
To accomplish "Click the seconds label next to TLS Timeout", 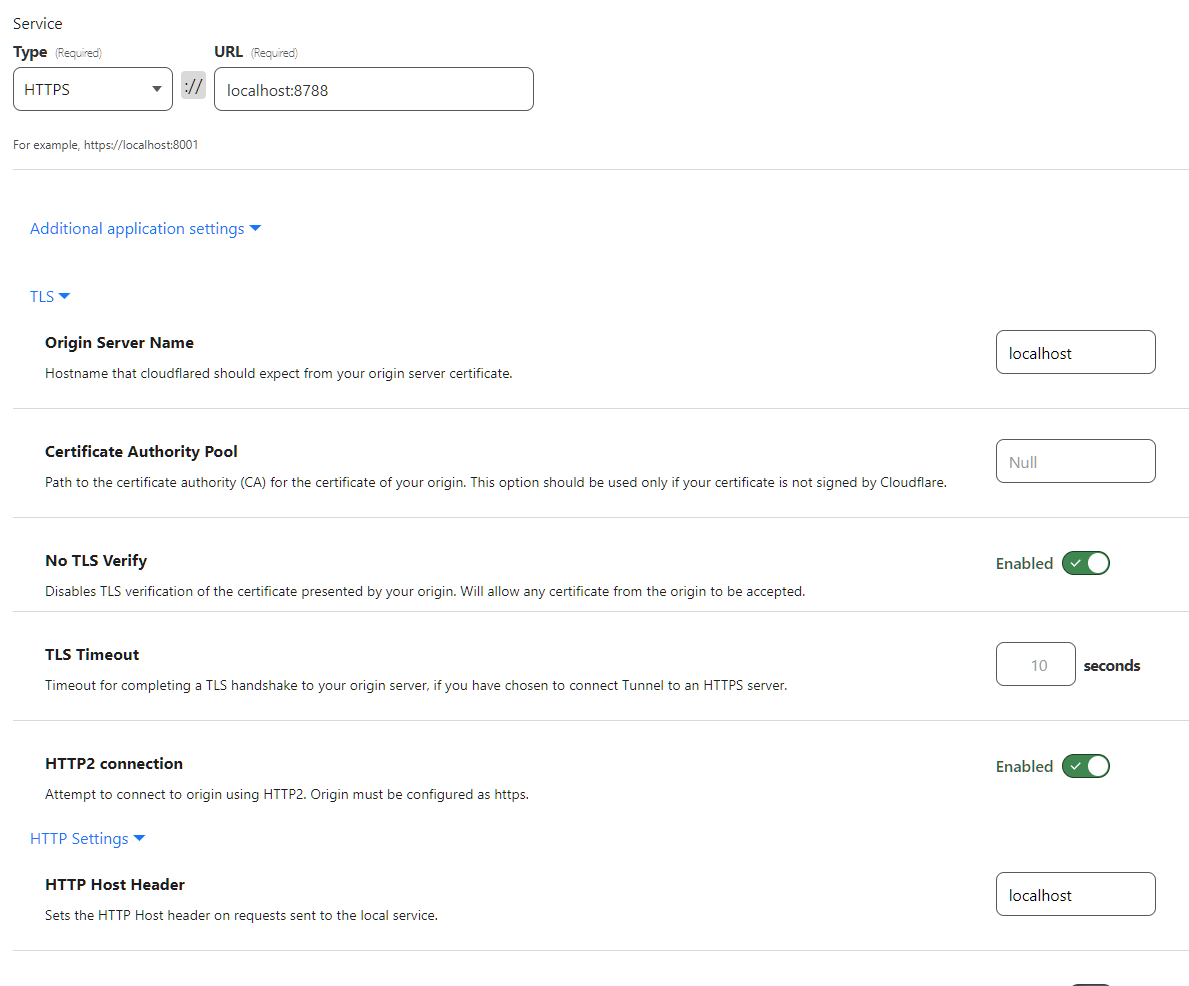I will click(1111, 665).
